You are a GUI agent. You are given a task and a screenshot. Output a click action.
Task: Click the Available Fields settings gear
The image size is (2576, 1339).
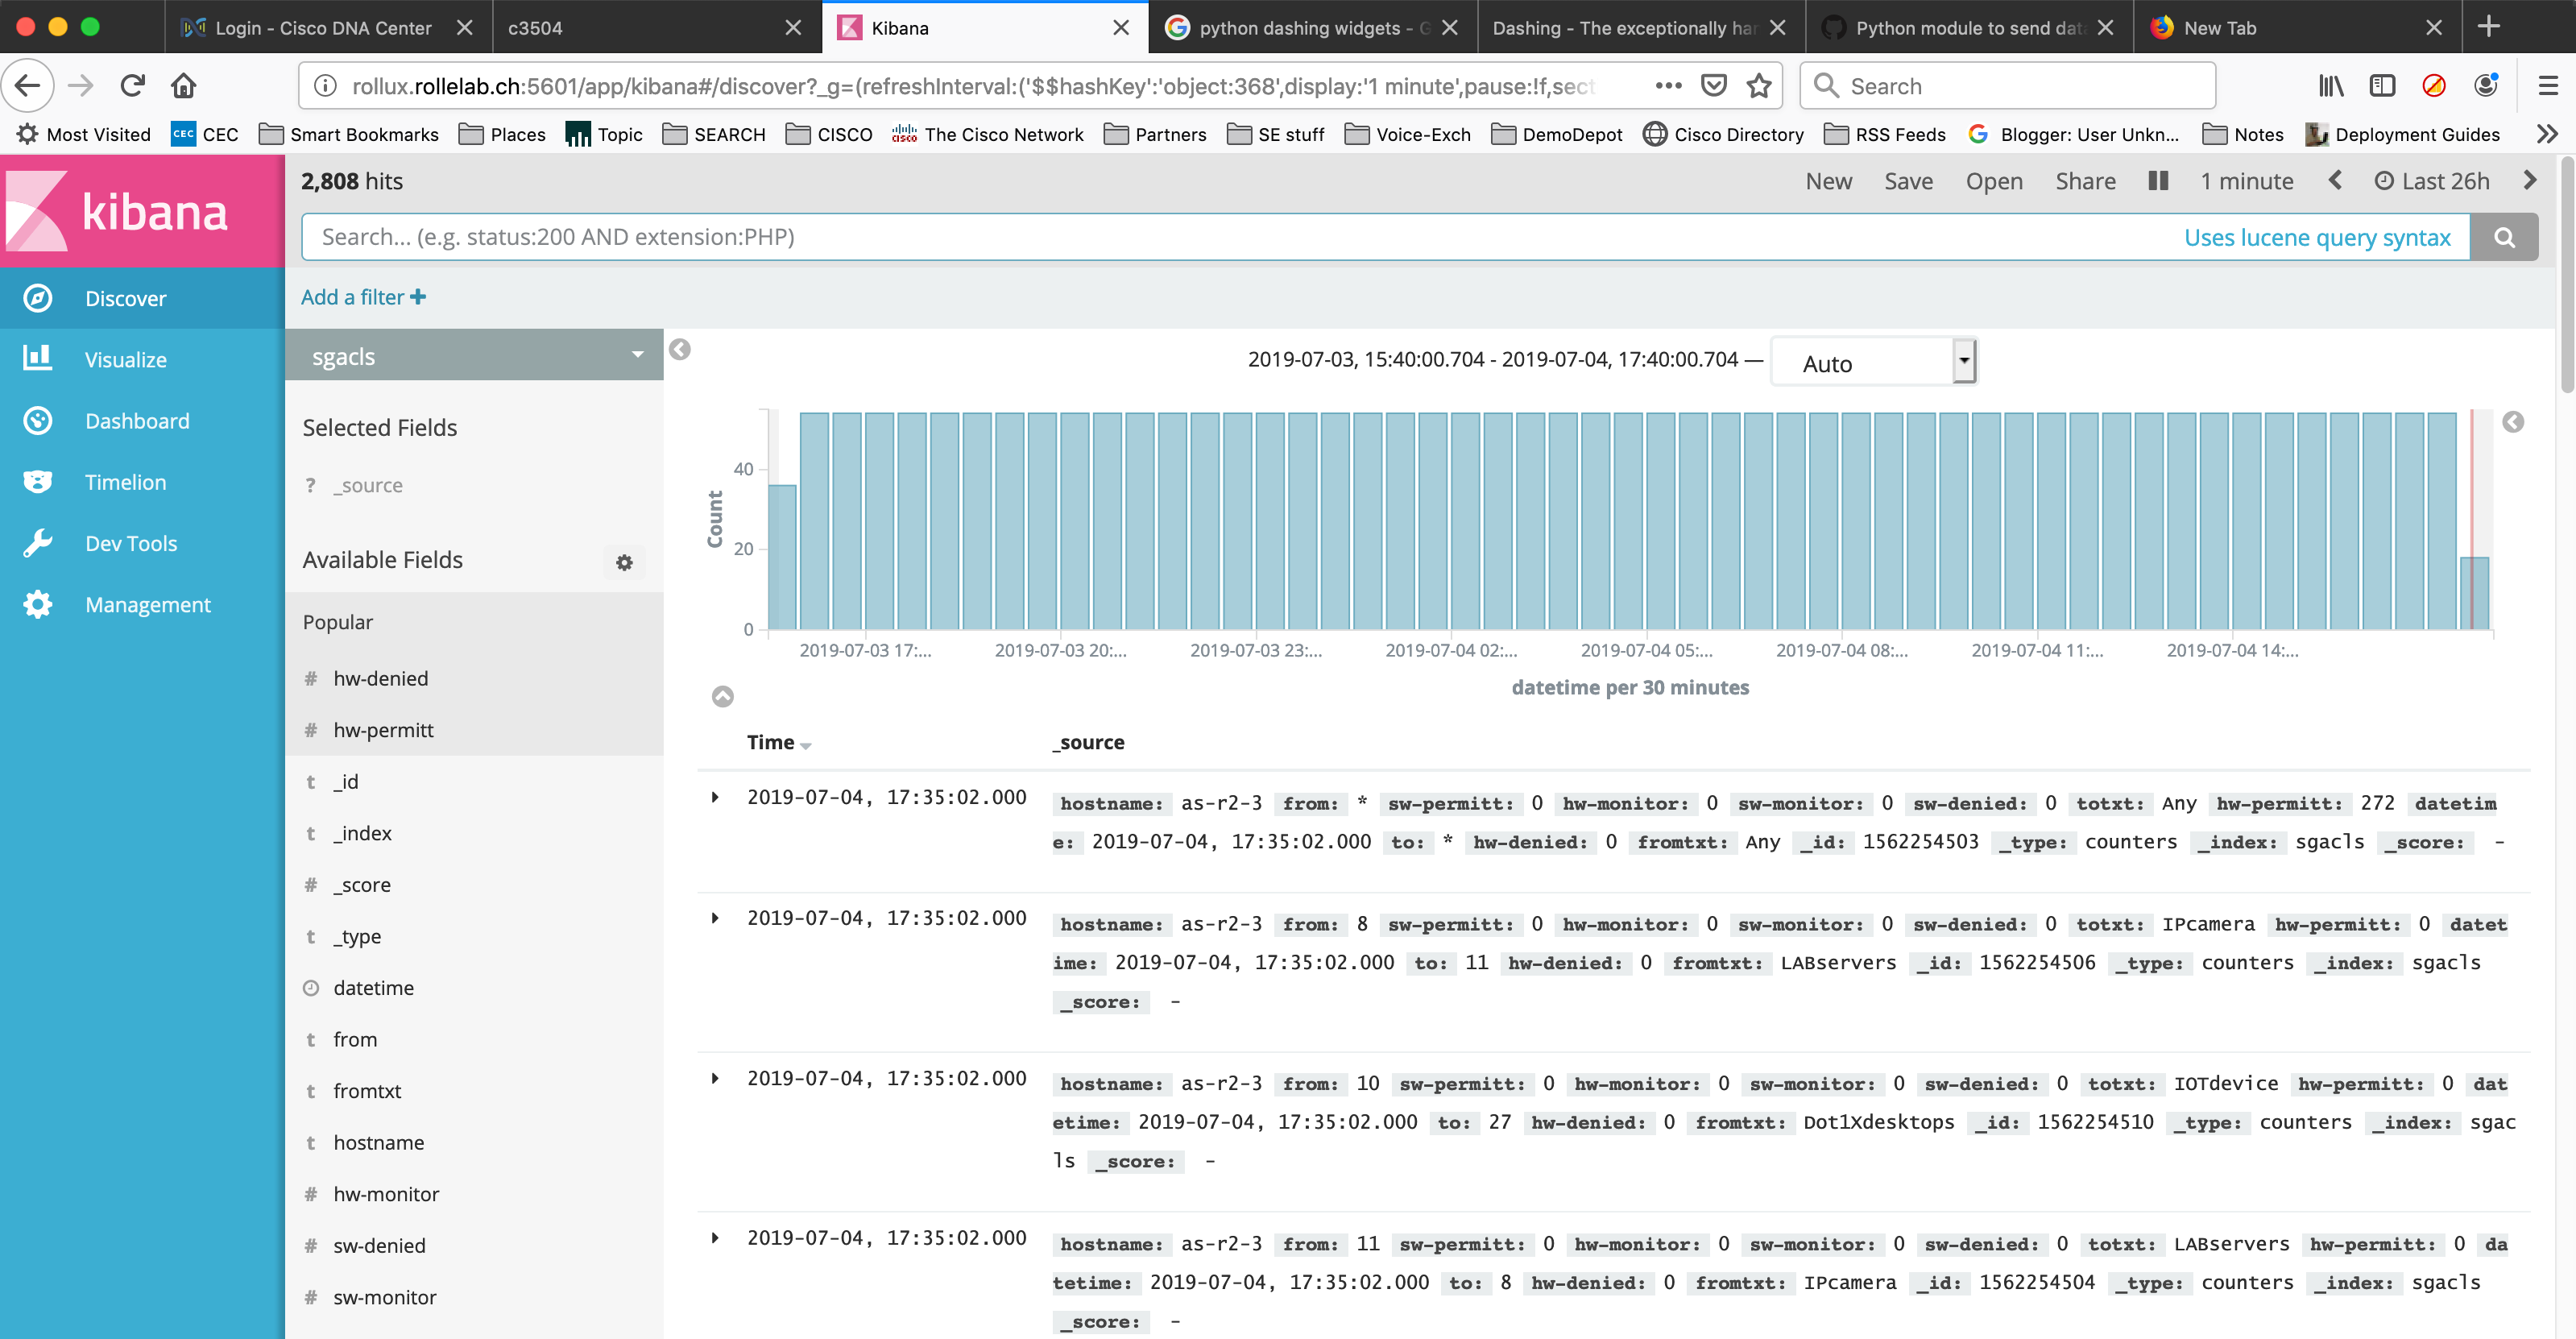pos(624,562)
